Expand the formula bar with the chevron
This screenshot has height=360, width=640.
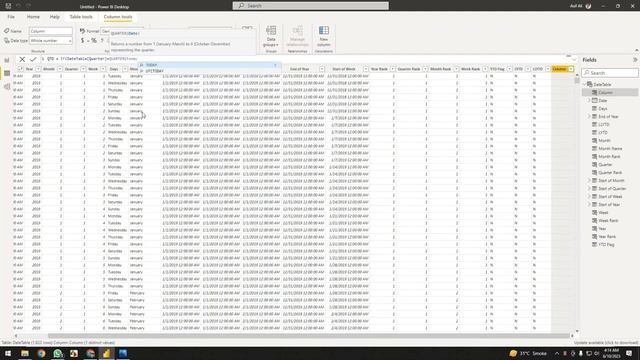[x=574, y=59]
